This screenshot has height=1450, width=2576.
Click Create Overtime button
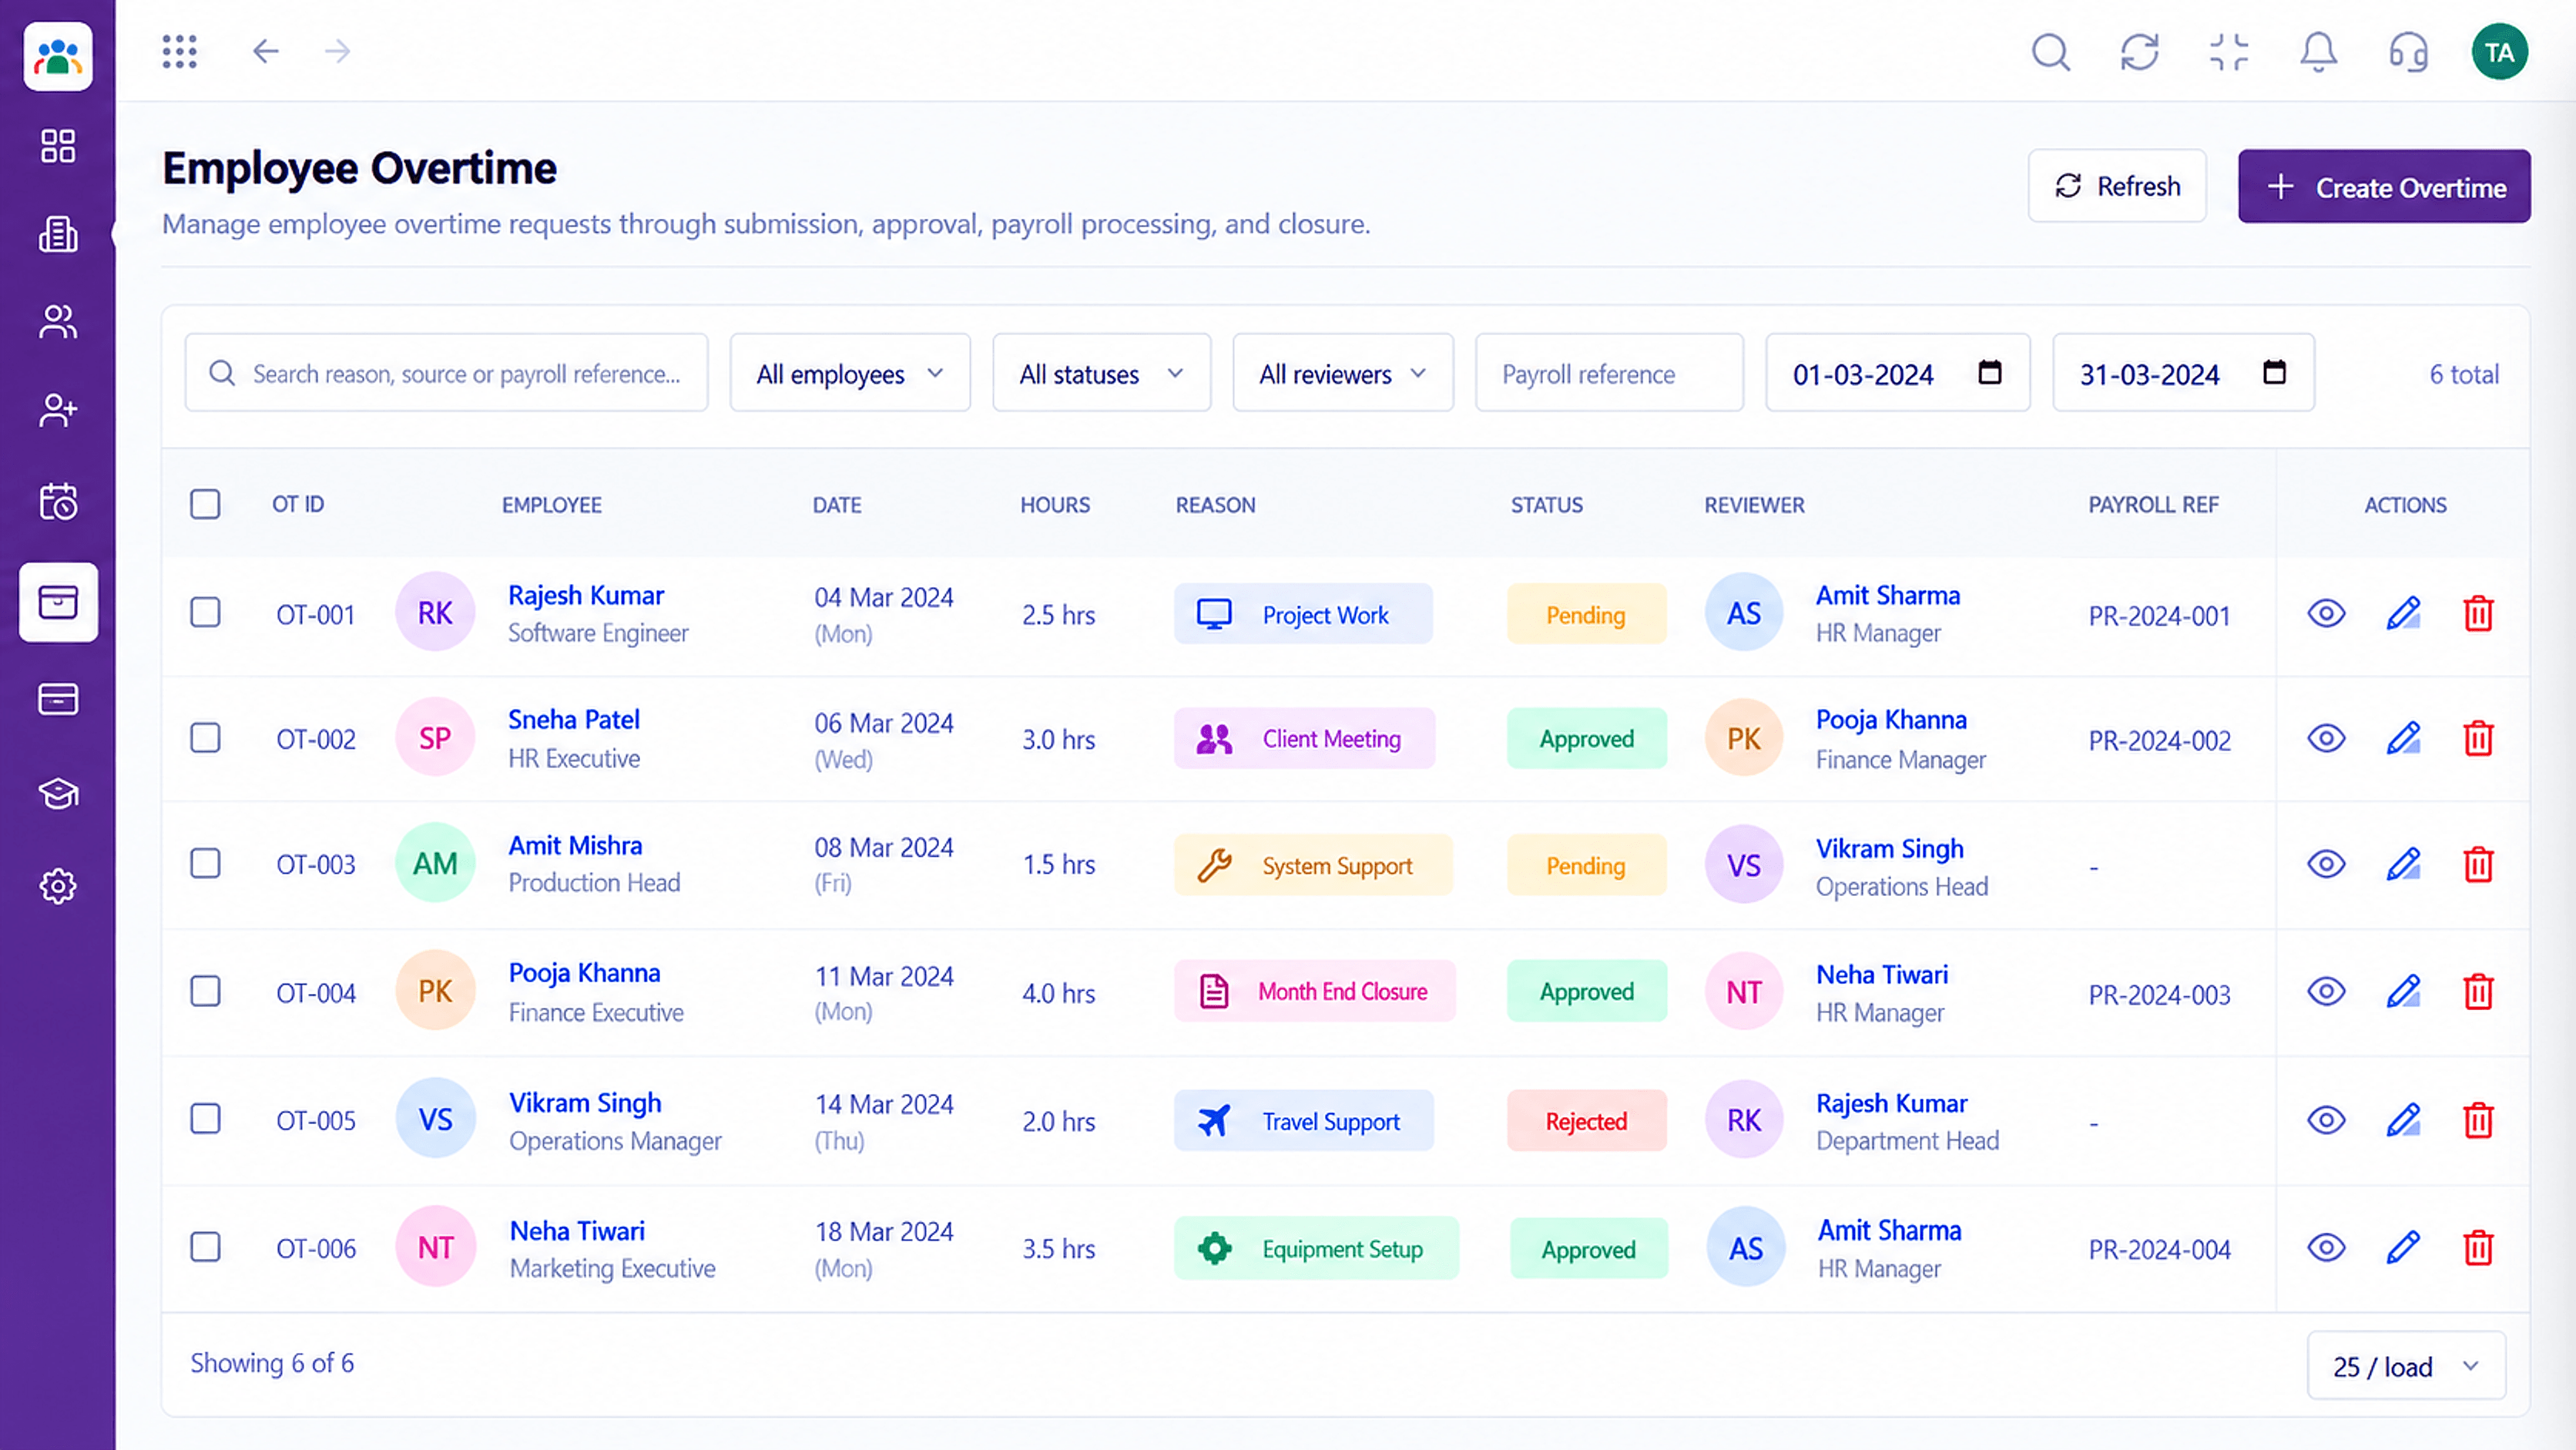click(2384, 187)
